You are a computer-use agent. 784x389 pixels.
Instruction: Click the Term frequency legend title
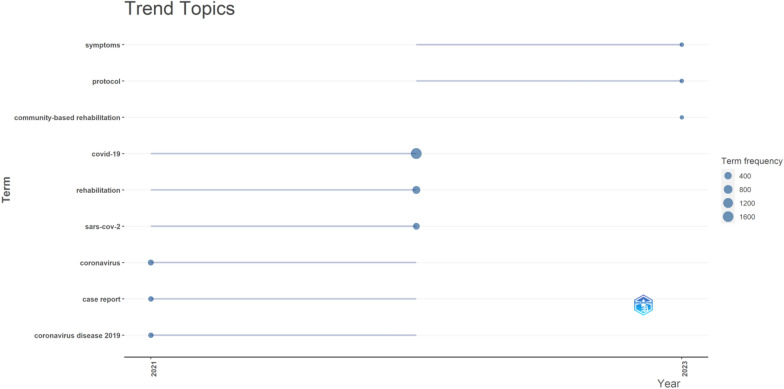pos(752,161)
